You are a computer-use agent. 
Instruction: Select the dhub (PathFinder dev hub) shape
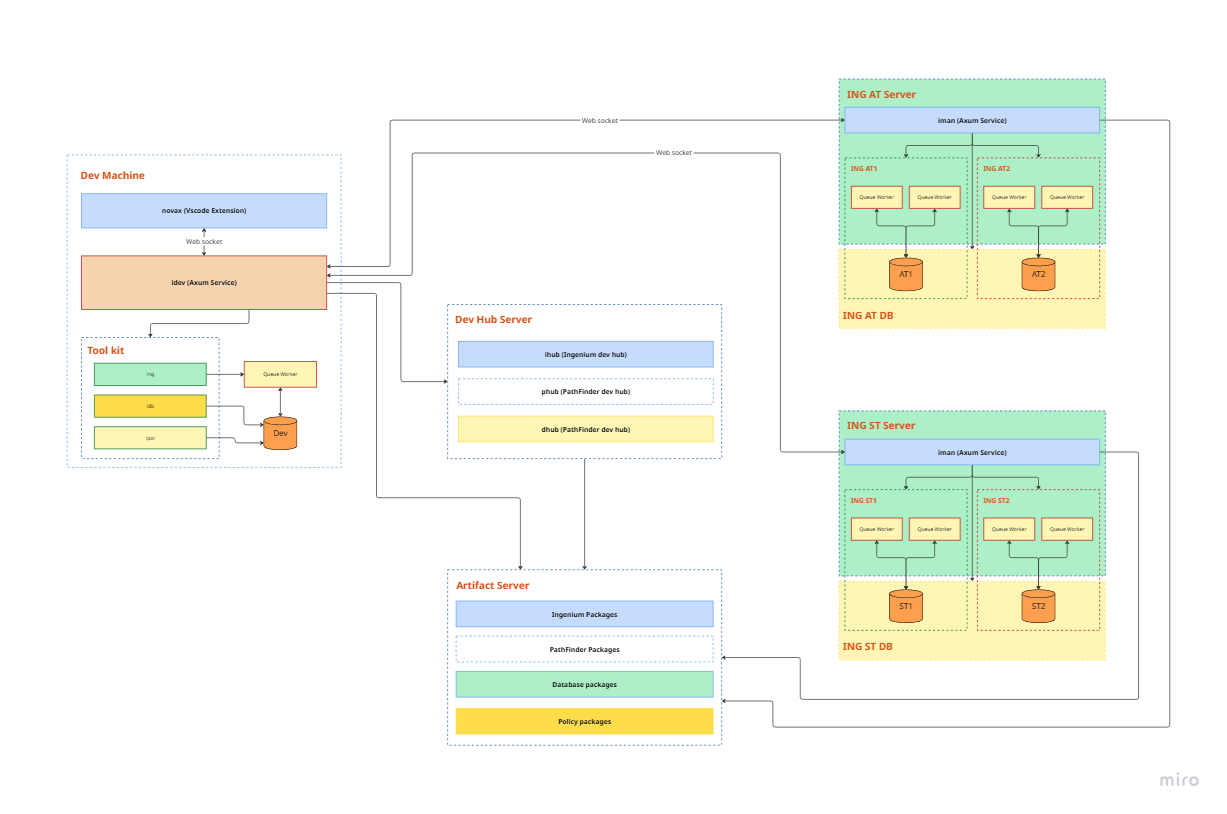coord(585,428)
